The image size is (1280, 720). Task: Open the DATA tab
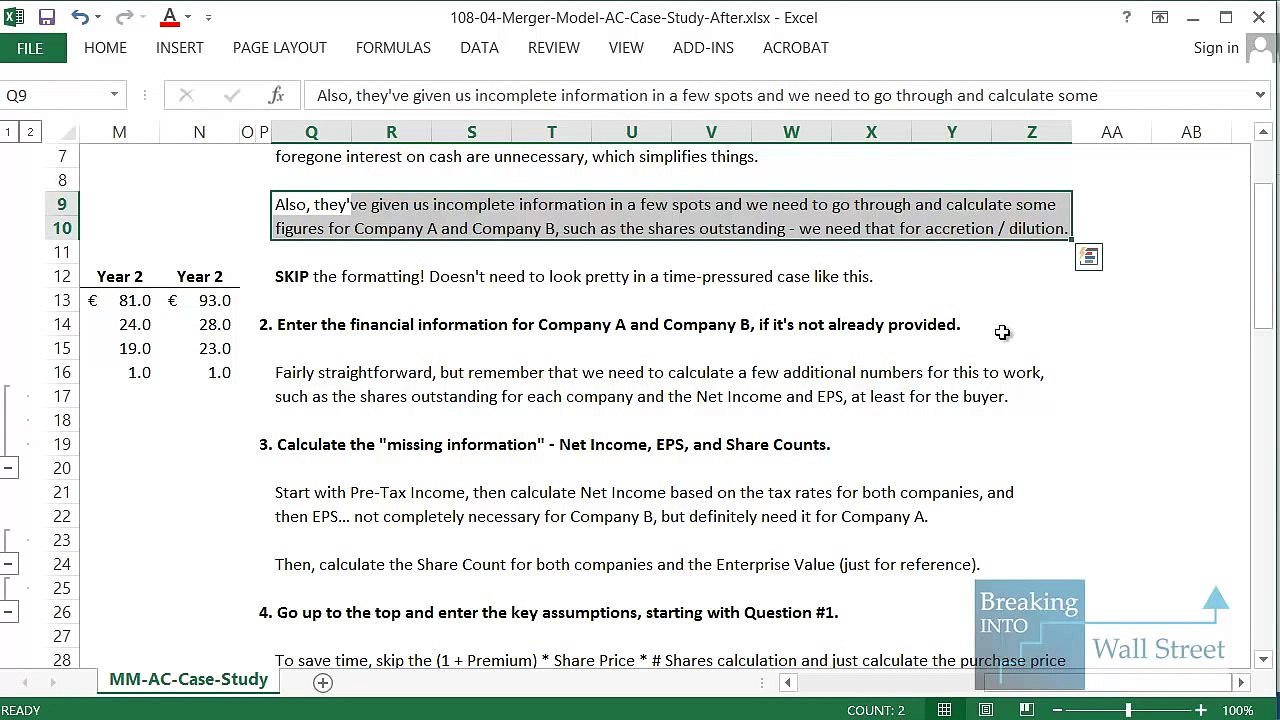(479, 48)
